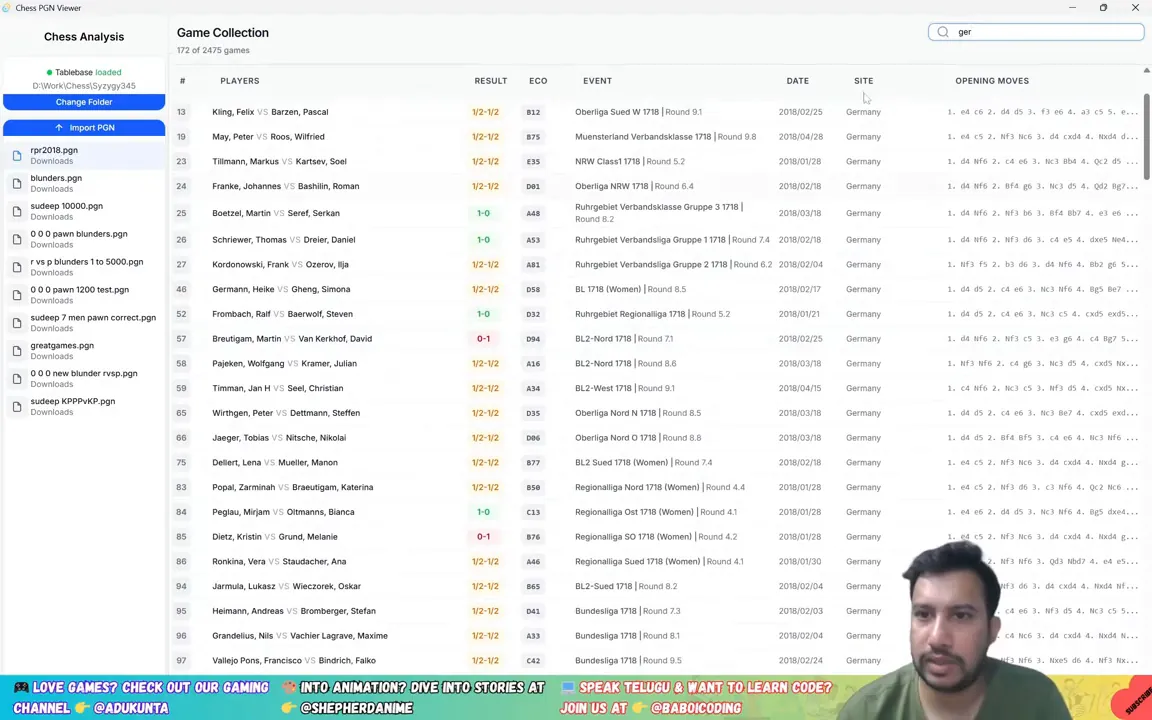Image resolution: width=1152 pixels, height=720 pixels.
Task: Click the 0-1 result of Breutigam vs Van Kerkhof
Action: click(483, 339)
